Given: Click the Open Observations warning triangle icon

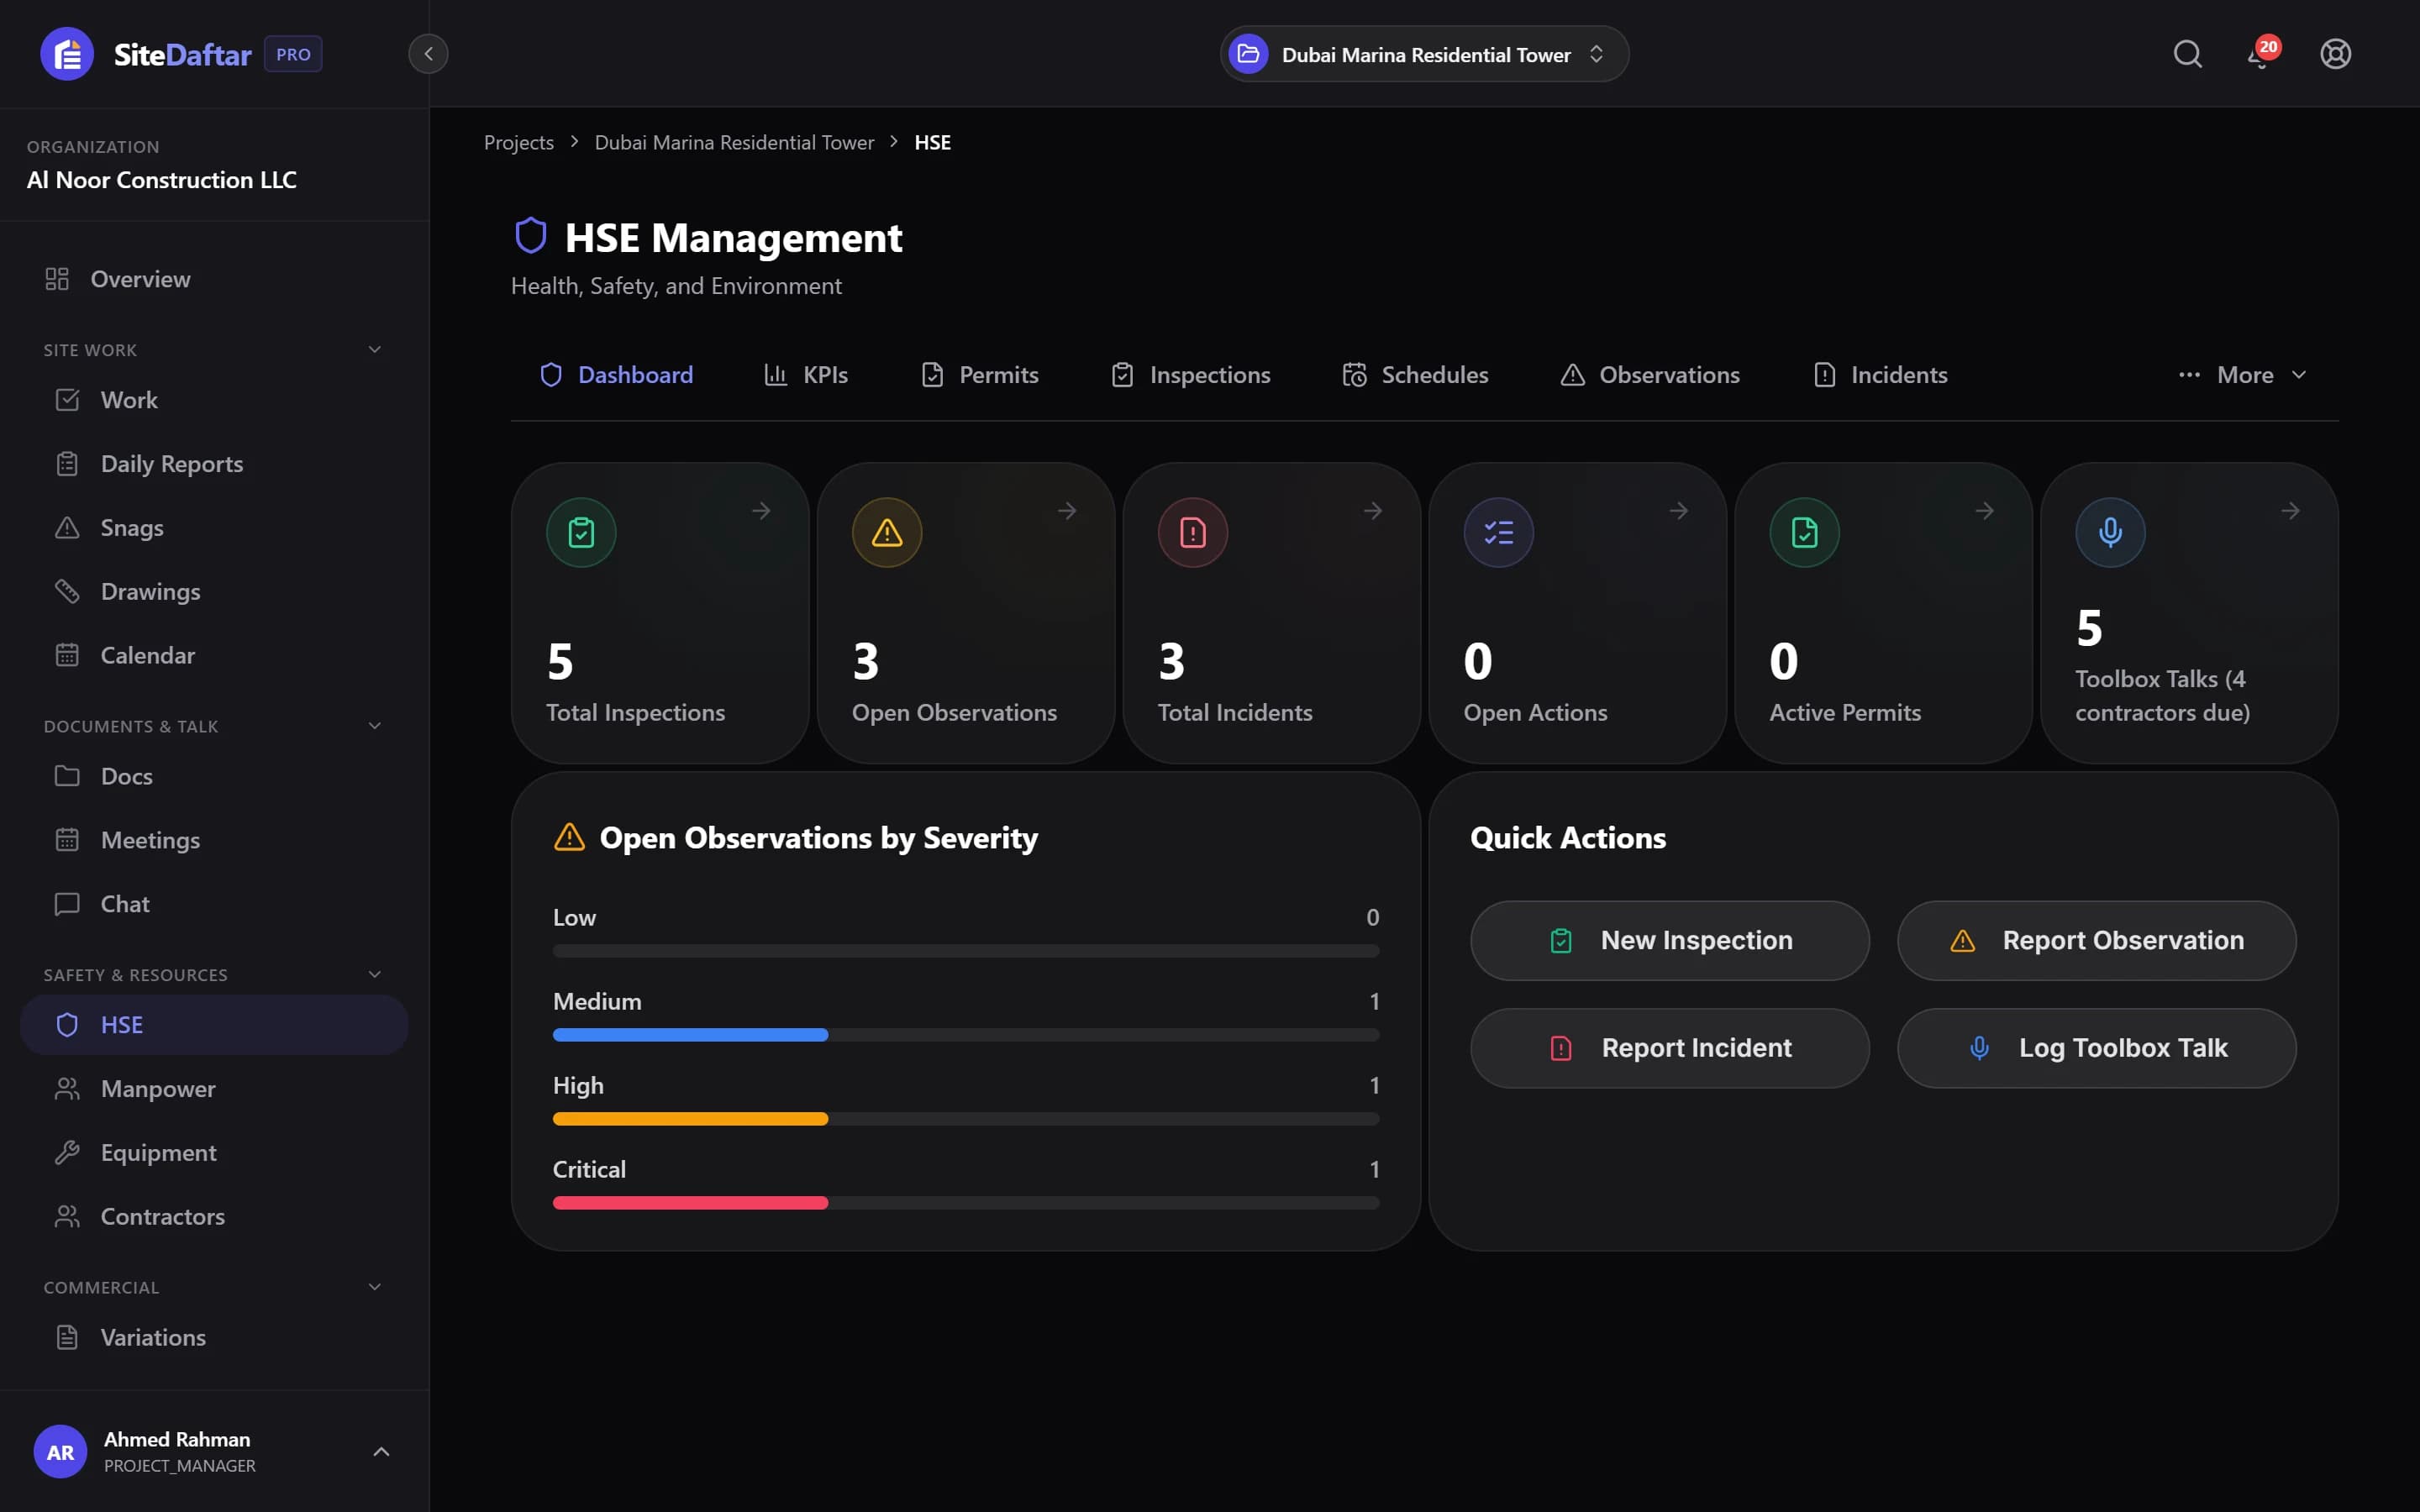Looking at the screenshot, I should pyautogui.click(x=887, y=532).
